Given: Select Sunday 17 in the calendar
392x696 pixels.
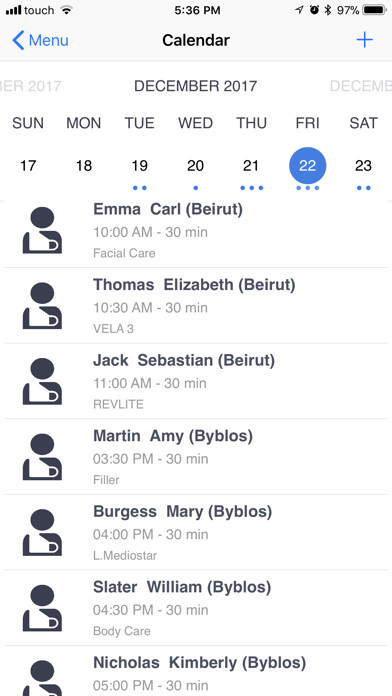Looking at the screenshot, I should pyautogui.click(x=28, y=166).
